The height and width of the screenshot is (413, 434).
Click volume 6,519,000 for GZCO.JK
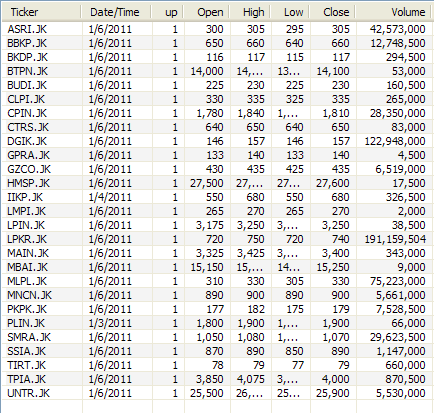400,169
